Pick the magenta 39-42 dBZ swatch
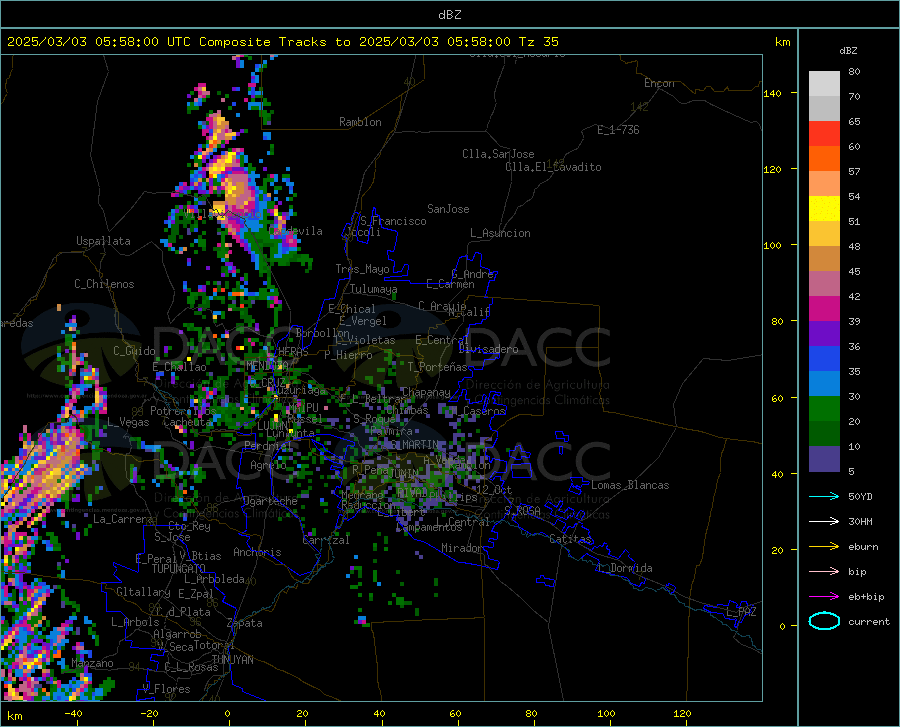The image size is (900, 727). [x=824, y=309]
